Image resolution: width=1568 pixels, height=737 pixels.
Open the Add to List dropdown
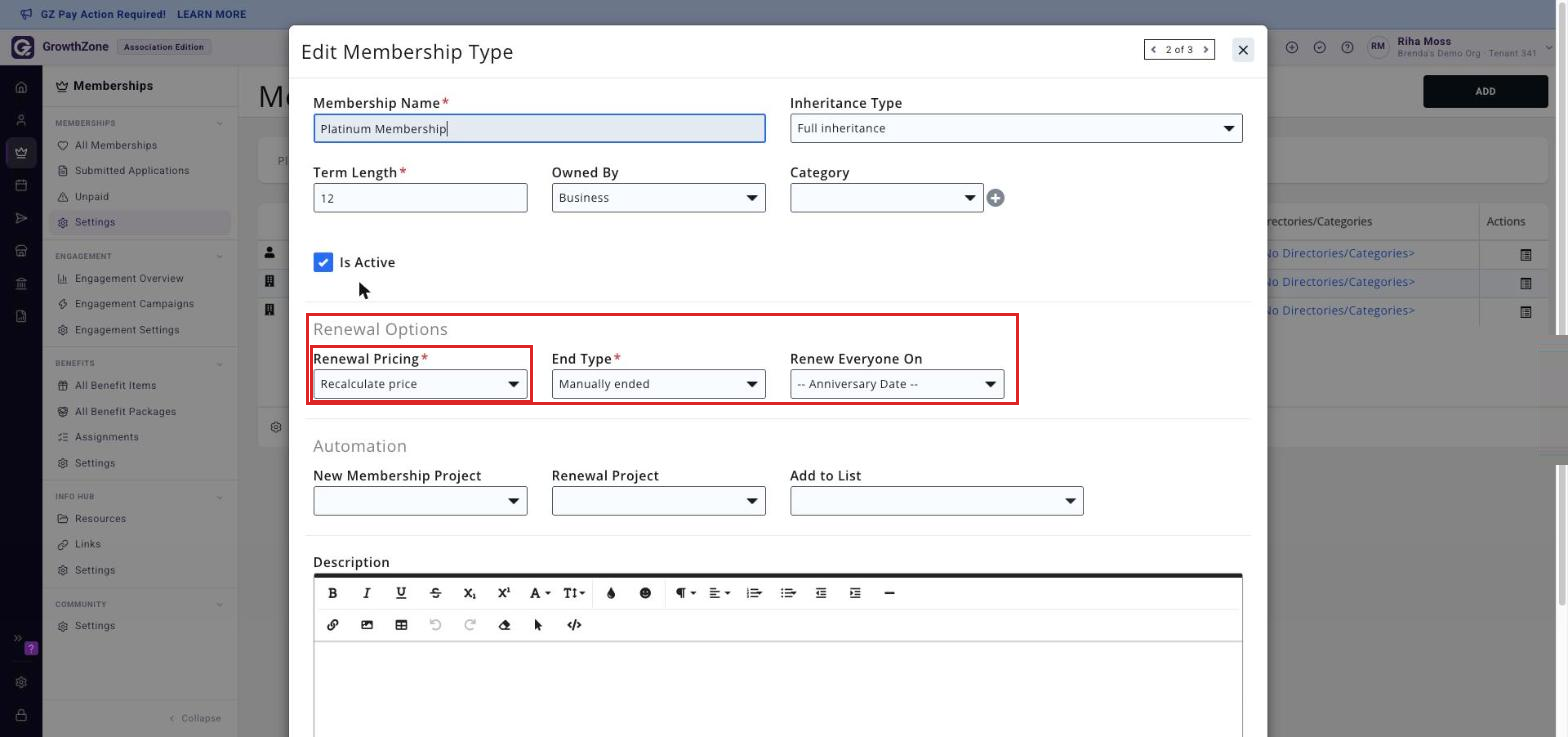(x=936, y=501)
